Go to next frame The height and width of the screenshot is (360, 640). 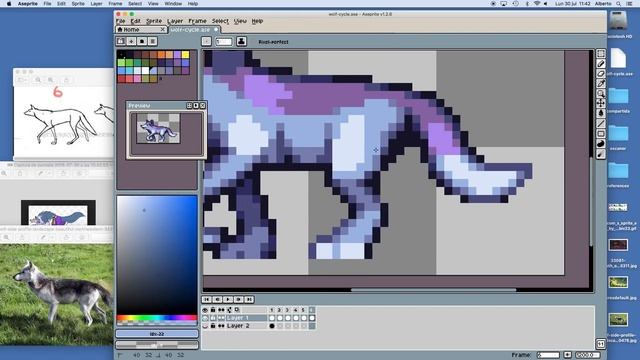(x=238, y=300)
